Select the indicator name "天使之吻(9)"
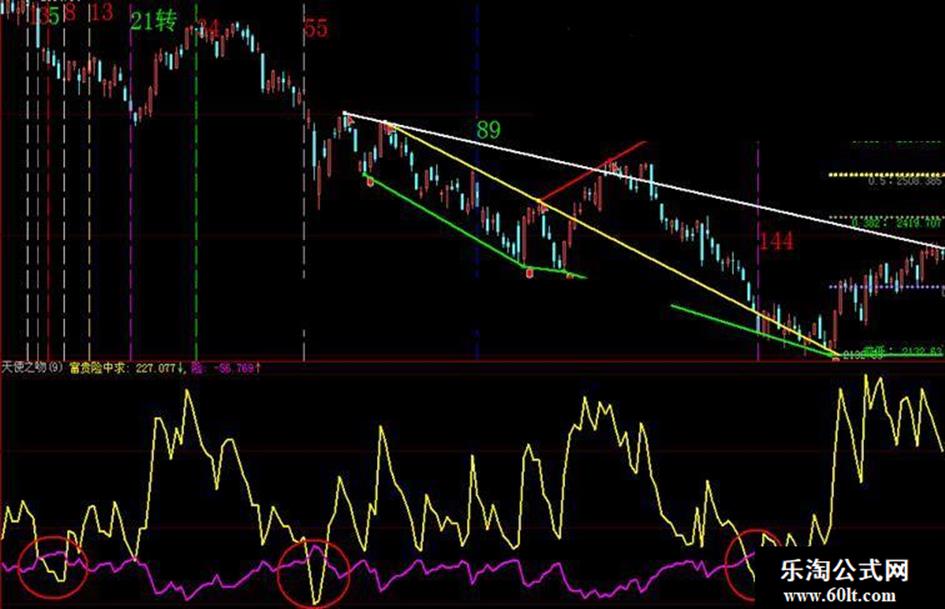 point(33,367)
